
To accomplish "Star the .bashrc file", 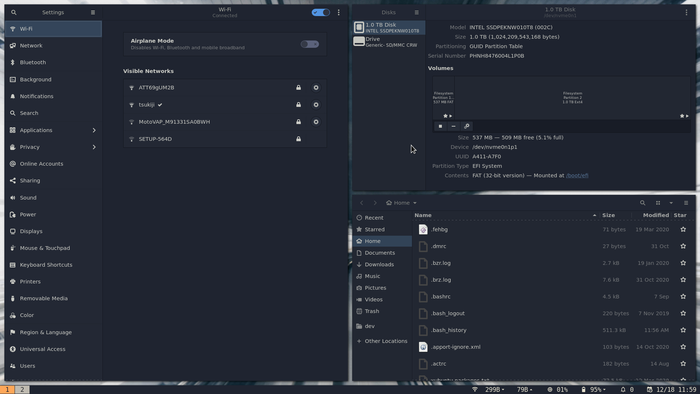I will pos(683,297).
